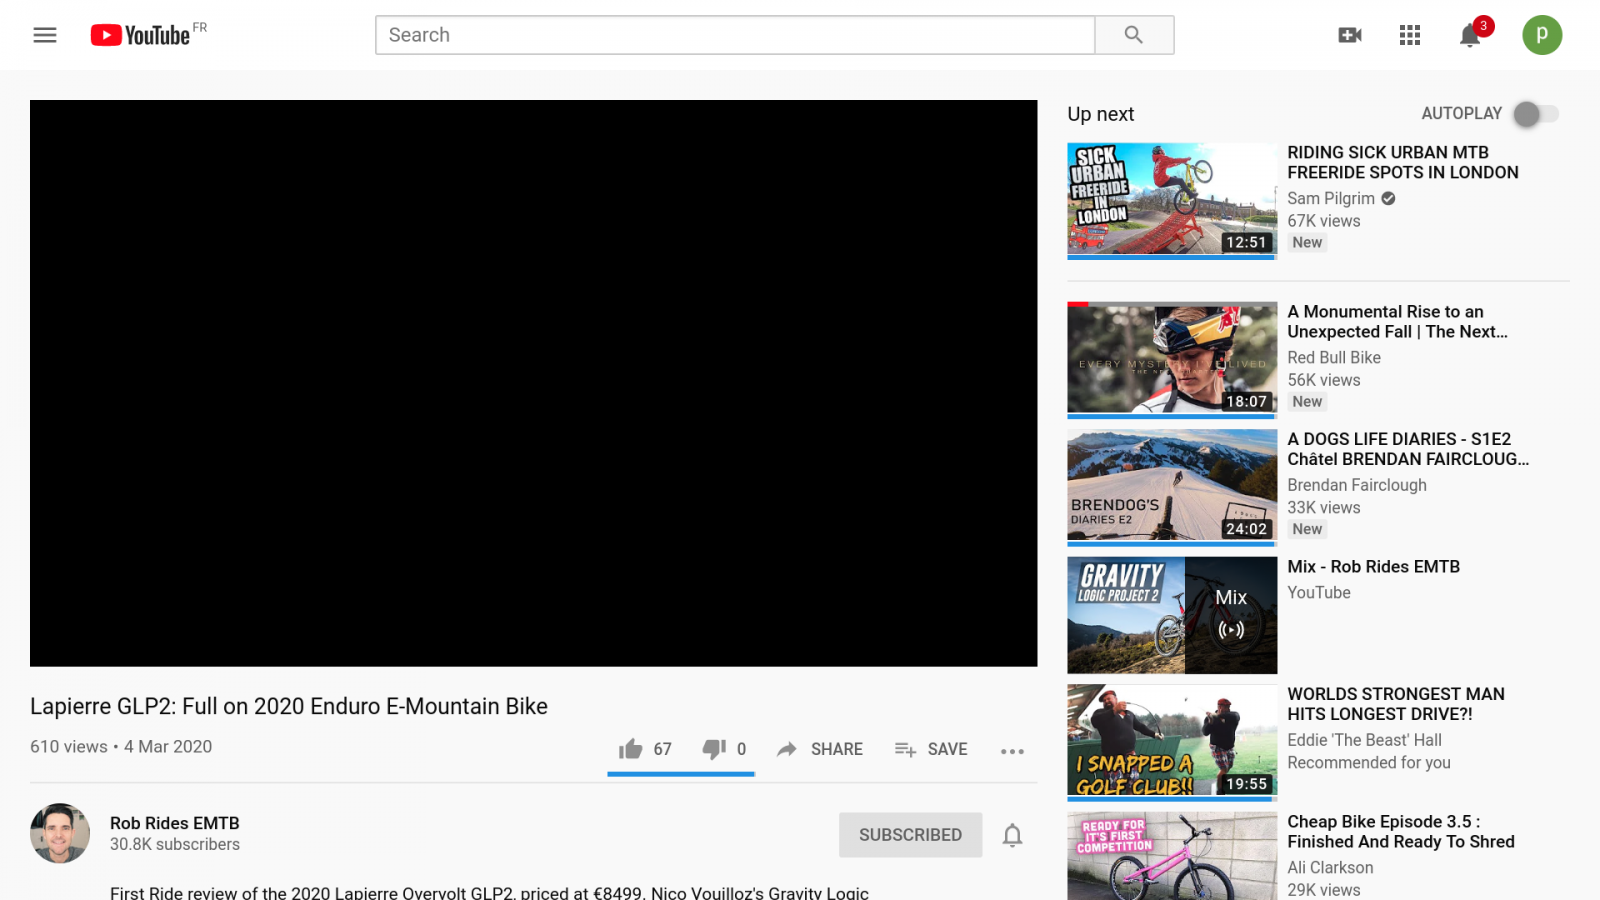Click '610 views • 4 Mar 2020' text
This screenshot has height=900, width=1600.
[x=121, y=747]
